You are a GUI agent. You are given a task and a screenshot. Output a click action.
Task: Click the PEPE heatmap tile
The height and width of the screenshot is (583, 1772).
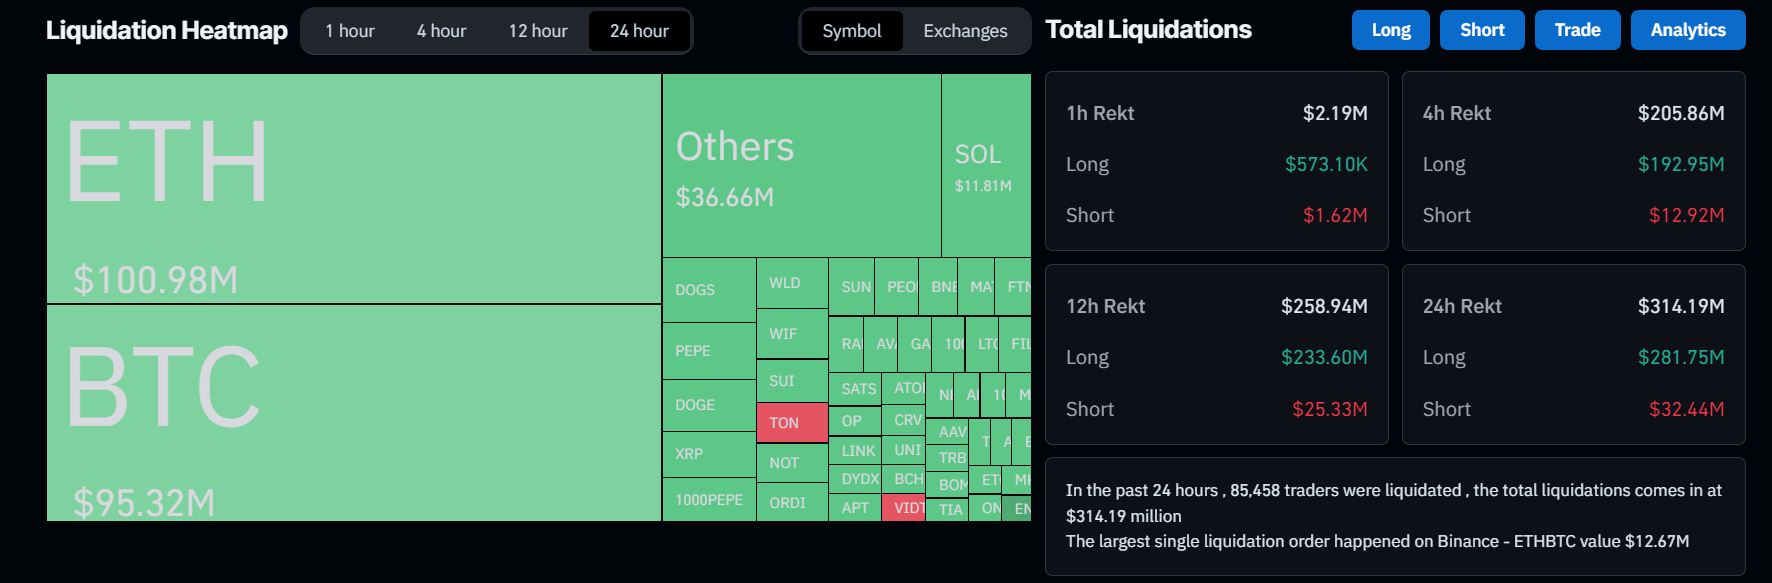(x=708, y=351)
